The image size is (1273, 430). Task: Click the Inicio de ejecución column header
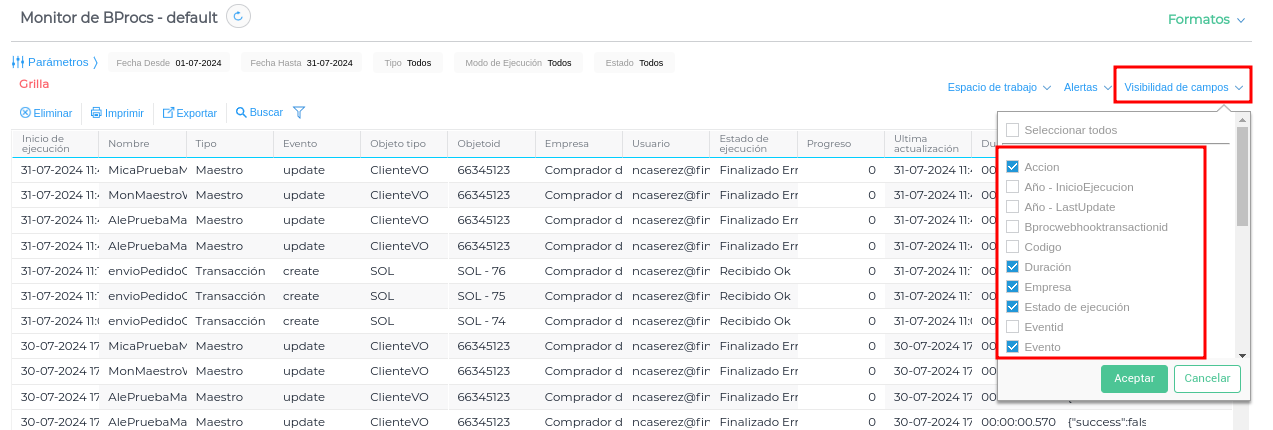point(55,144)
